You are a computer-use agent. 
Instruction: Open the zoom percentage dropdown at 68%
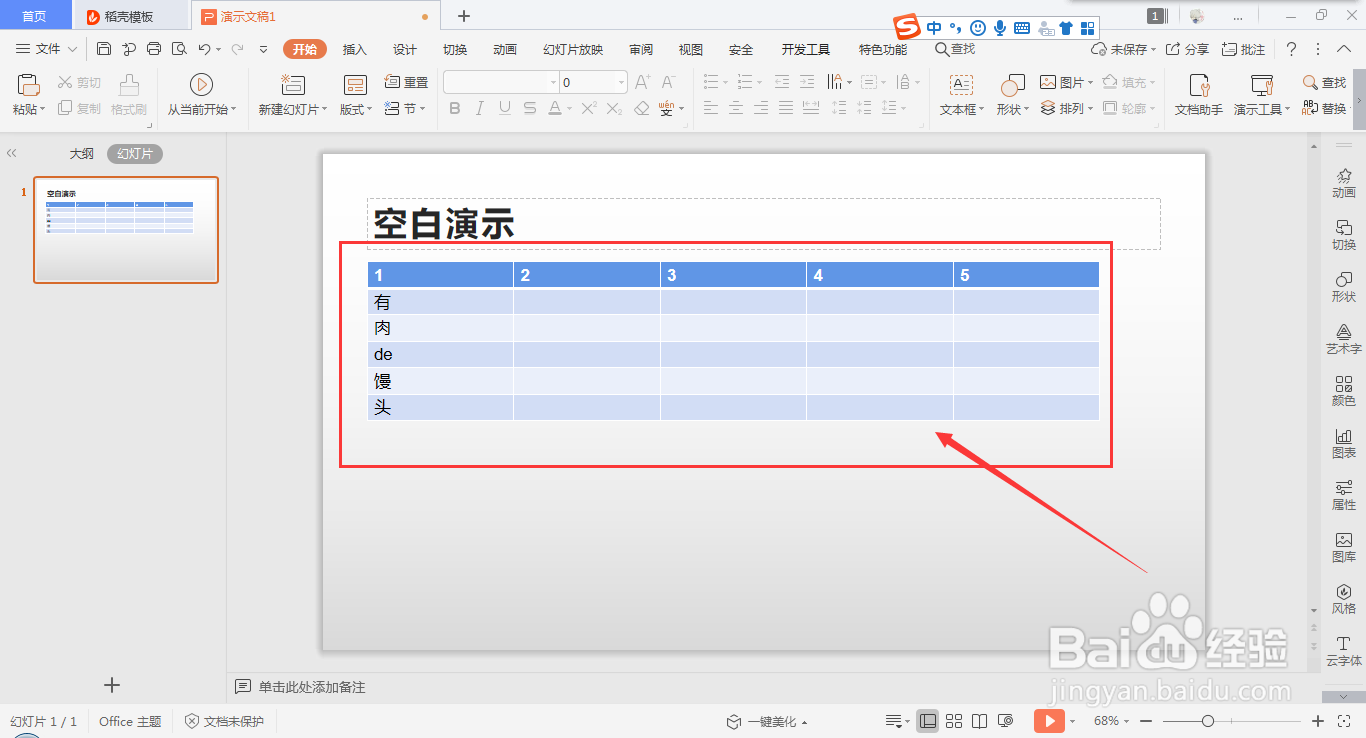1114,720
